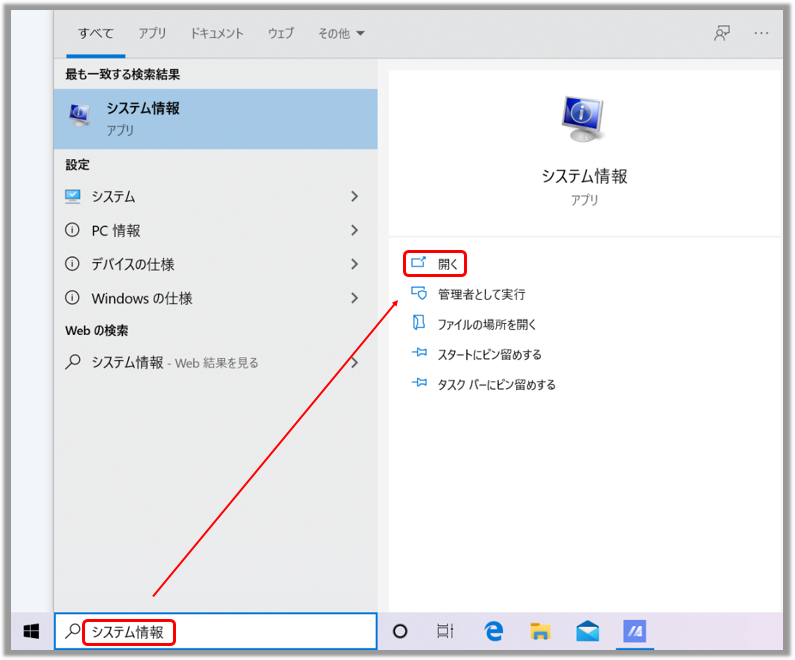Screen dimensions: 795x660
Task: Expand the デバイスの仕様 chevron
Action: (x=354, y=264)
